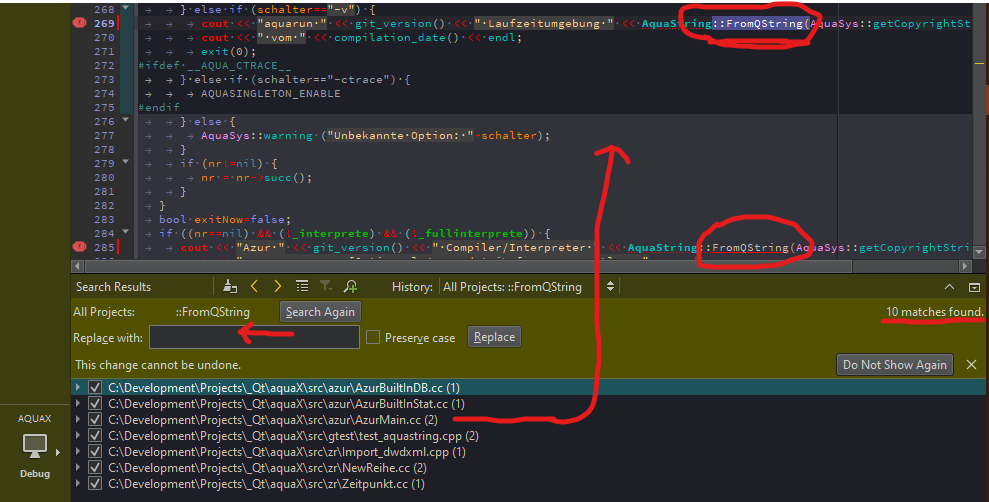Screen dimensions: 989x502
Task: Click the Search Again button
Action: pyautogui.click(x=319, y=312)
